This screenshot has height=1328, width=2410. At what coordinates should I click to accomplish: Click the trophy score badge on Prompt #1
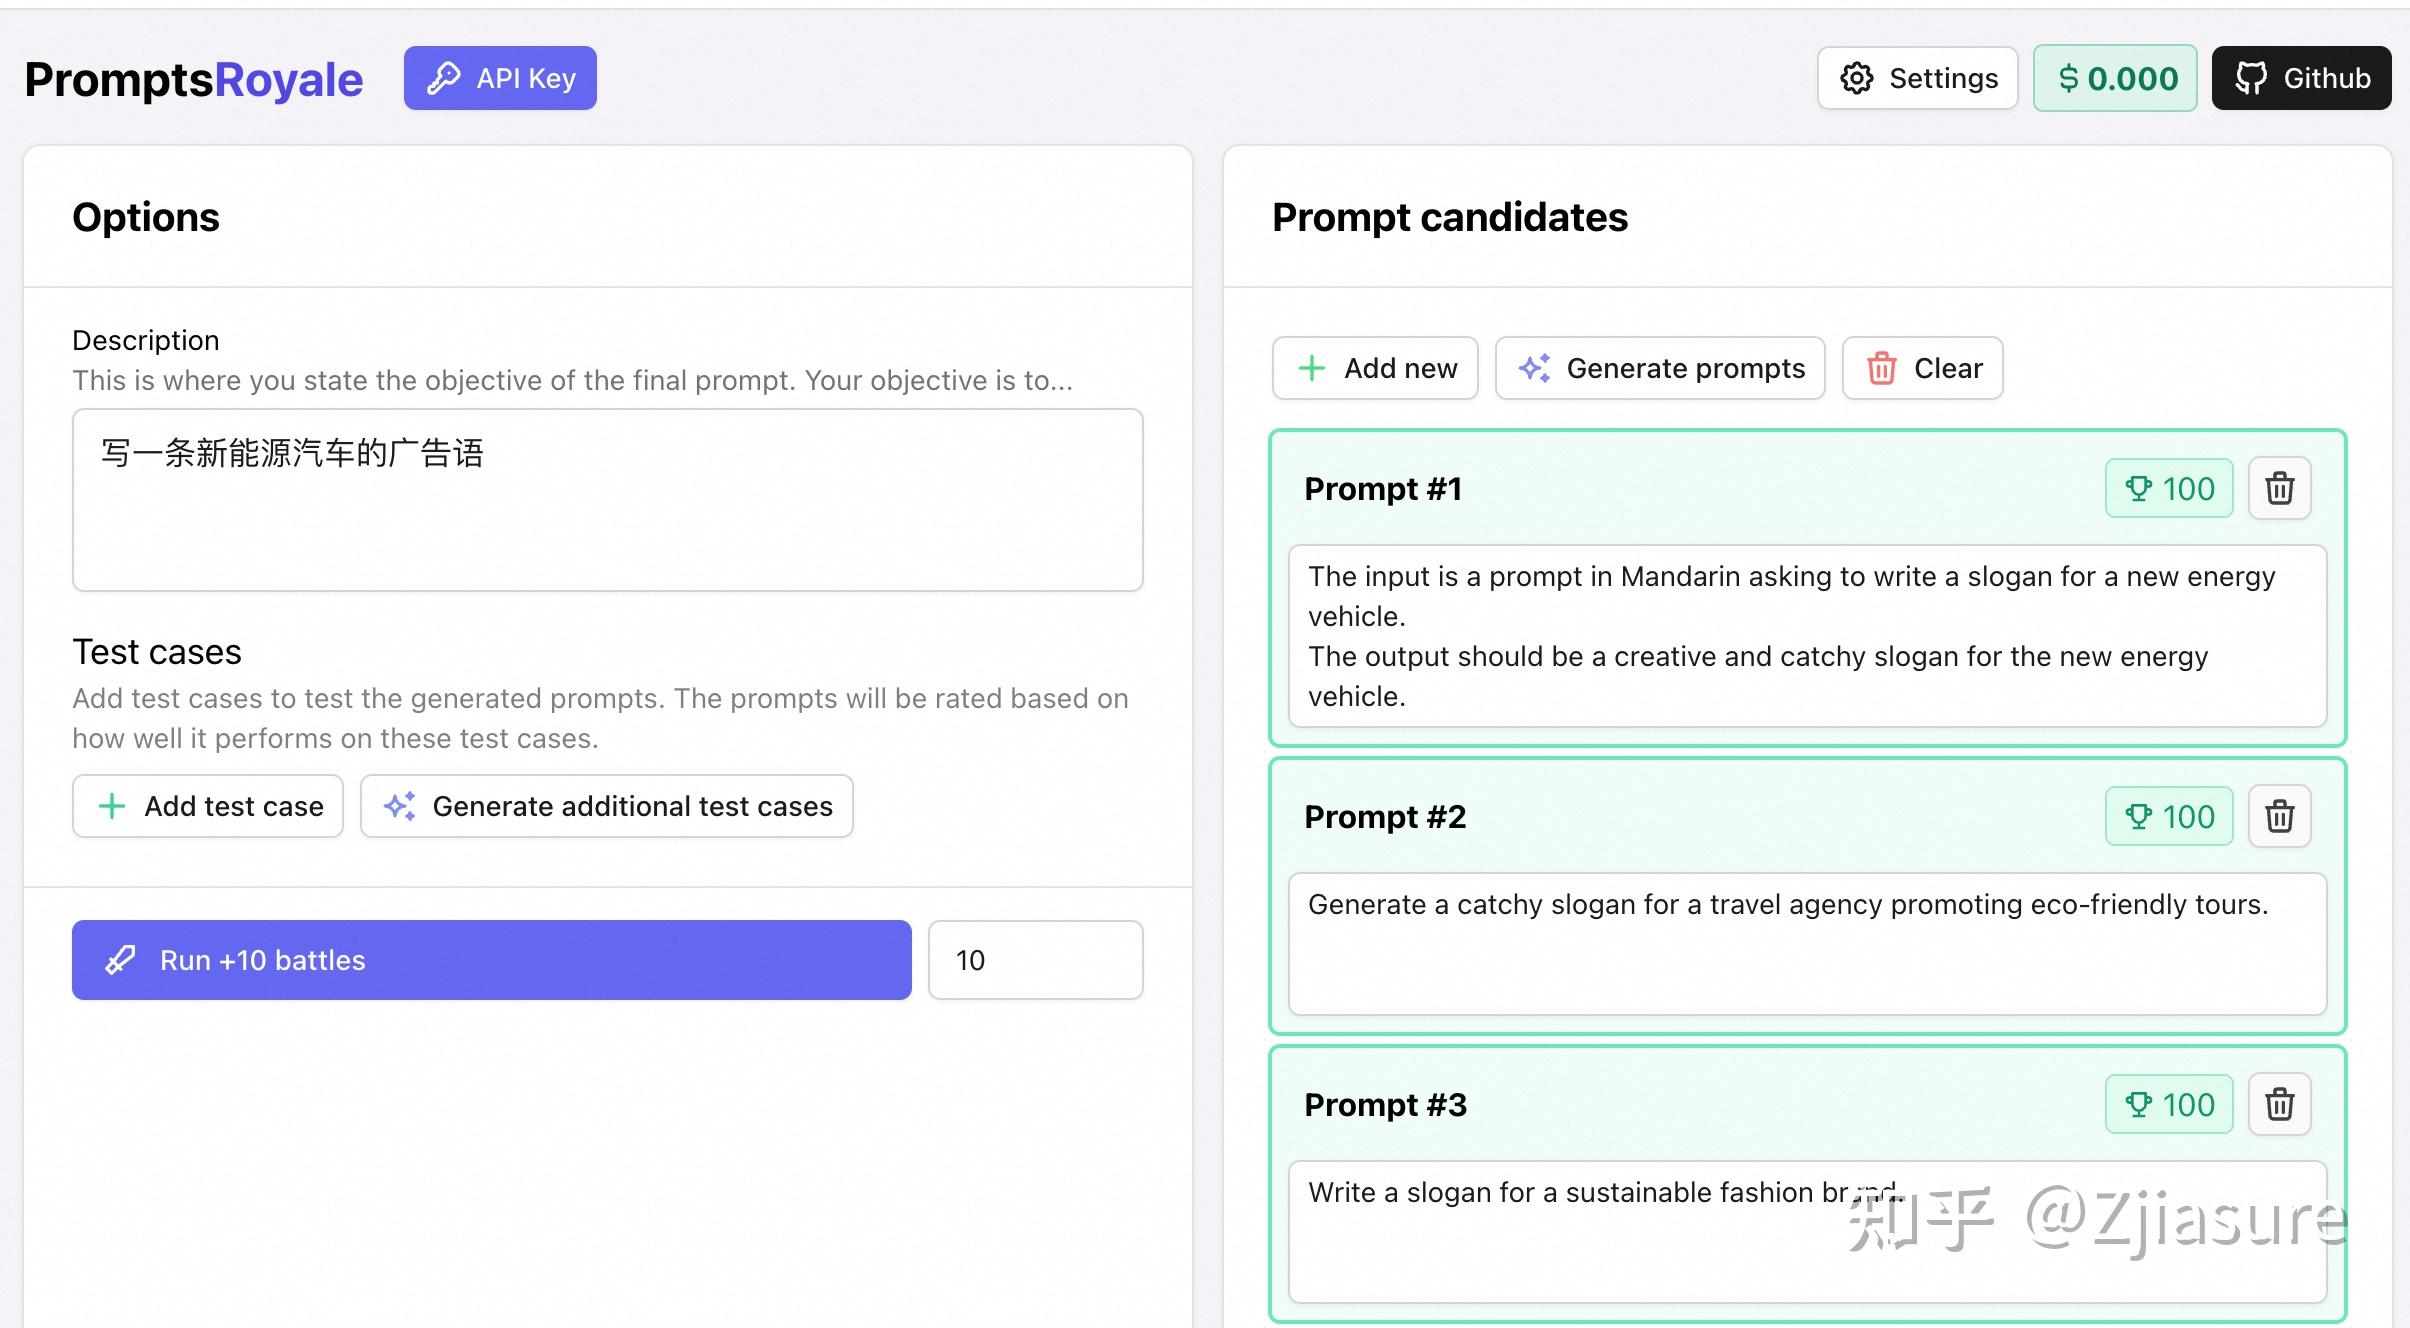click(2168, 489)
